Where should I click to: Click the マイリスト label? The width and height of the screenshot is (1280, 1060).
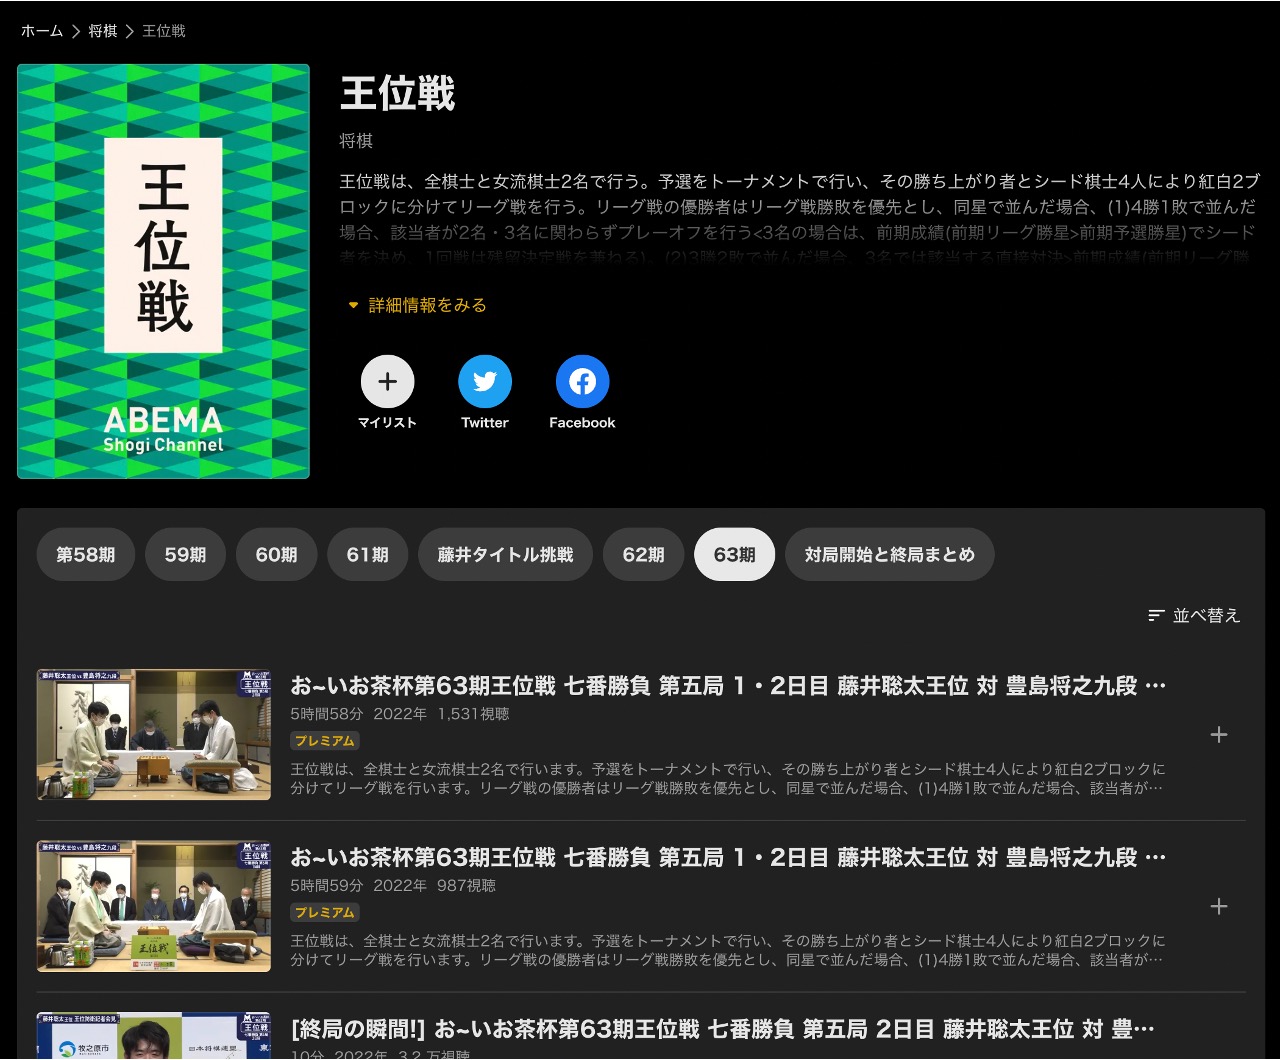coord(387,423)
